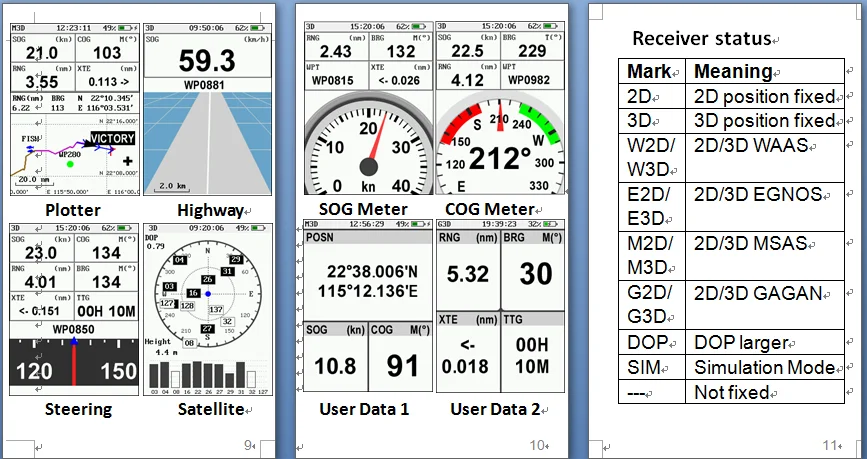Click the "Simulation Mode" cell
This screenshot has width=867, height=459.
coord(765,367)
